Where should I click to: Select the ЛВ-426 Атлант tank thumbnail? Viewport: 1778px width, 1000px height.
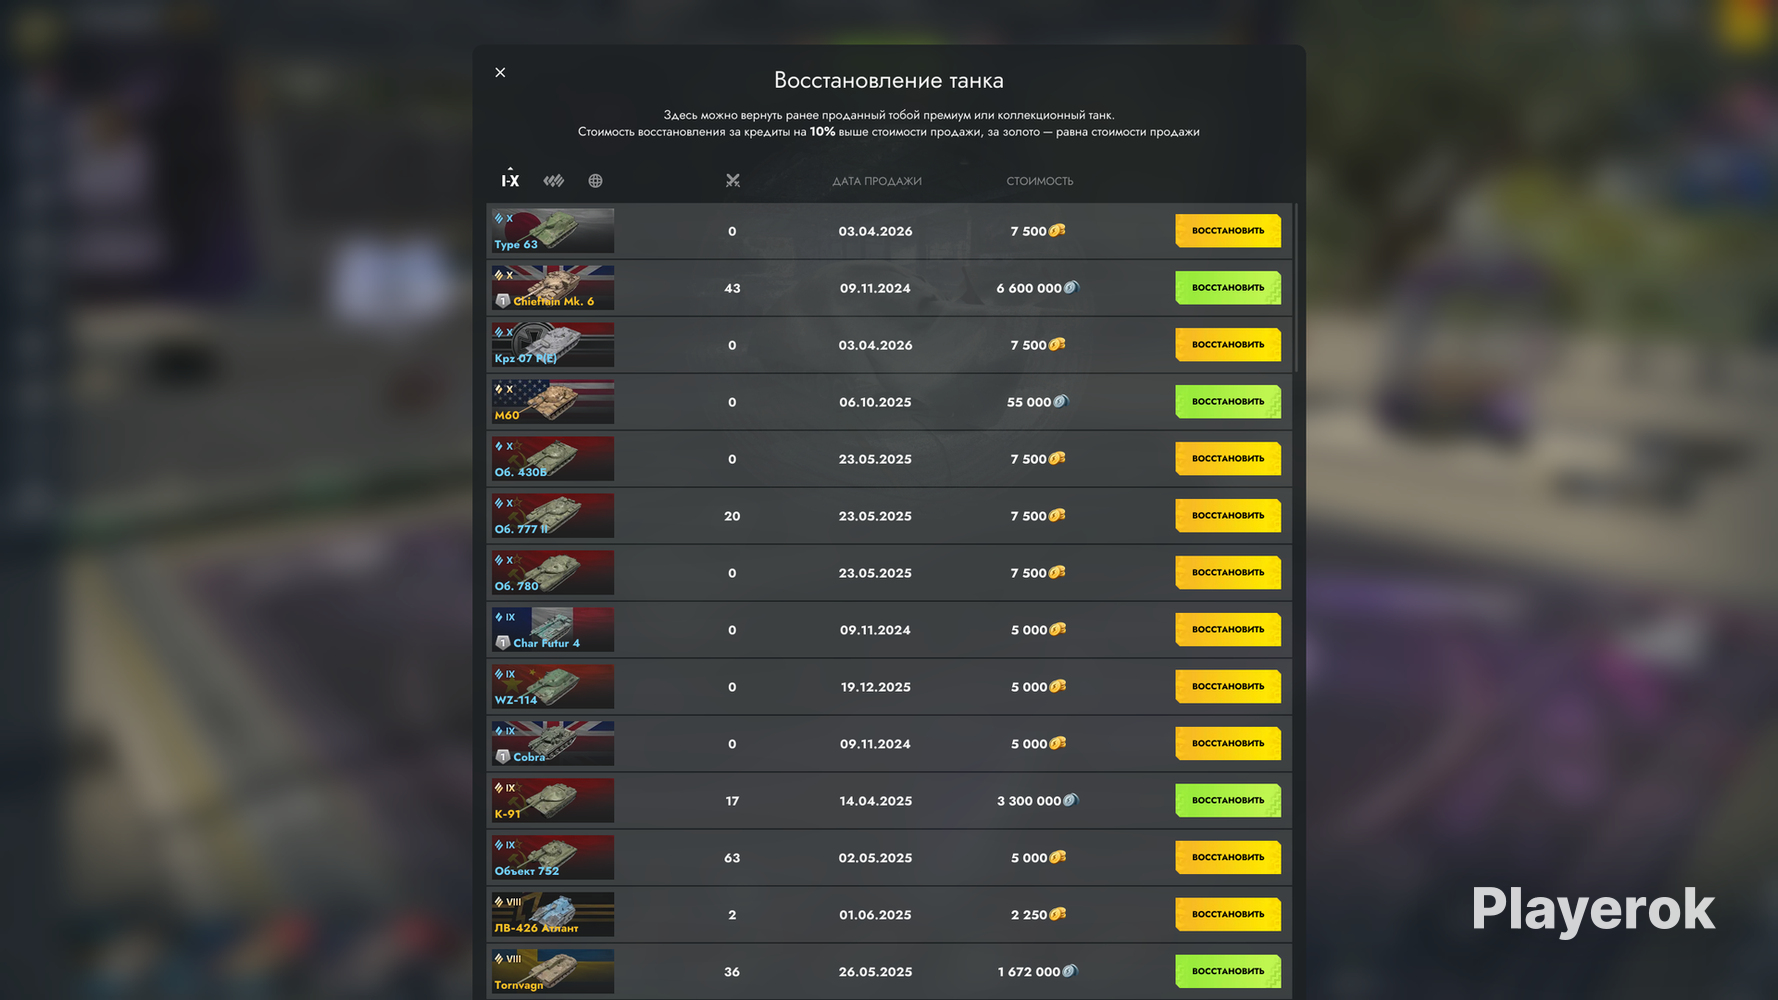pos(553,915)
